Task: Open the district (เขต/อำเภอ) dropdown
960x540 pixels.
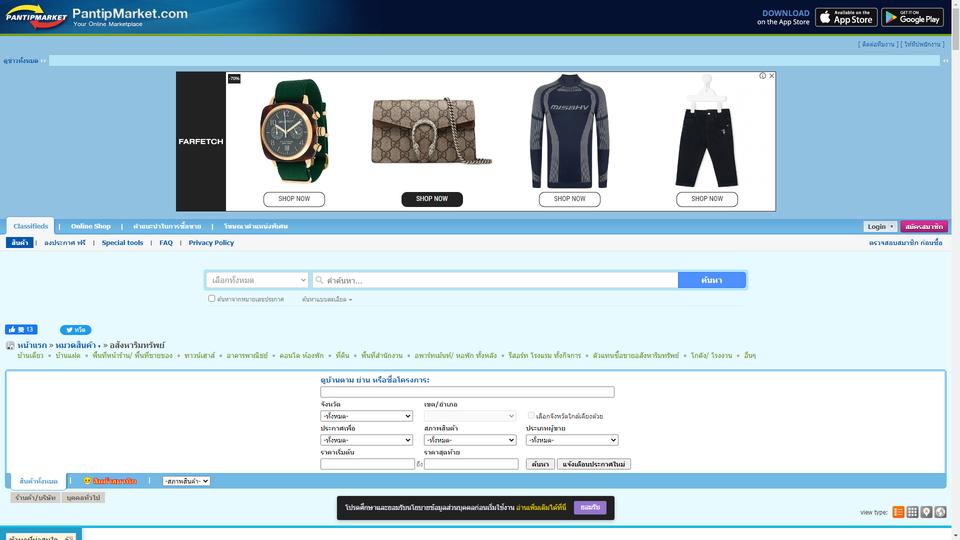Action: 470,416
